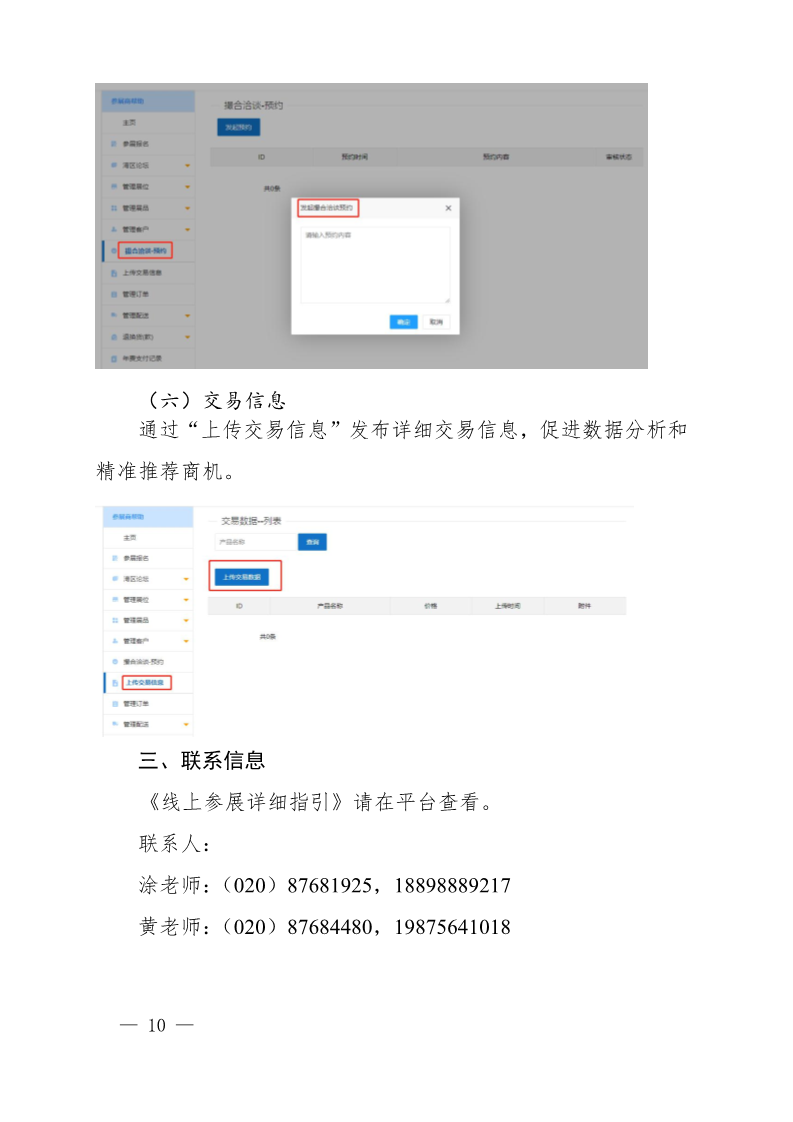Click 审核状态 column header
Viewport: 793px width, 1122px height.
(x=618, y=157)
